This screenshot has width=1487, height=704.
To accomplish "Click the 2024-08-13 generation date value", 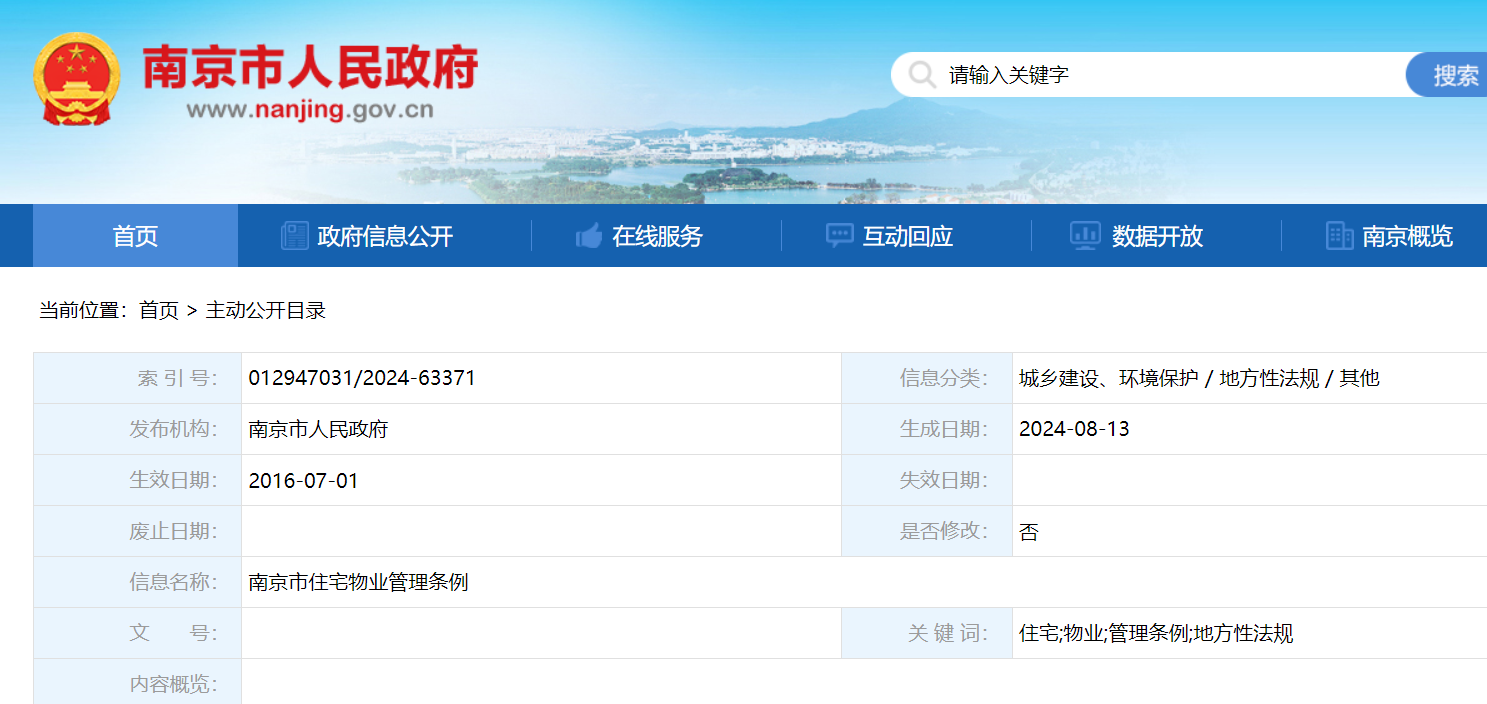I will (1074, 429).
